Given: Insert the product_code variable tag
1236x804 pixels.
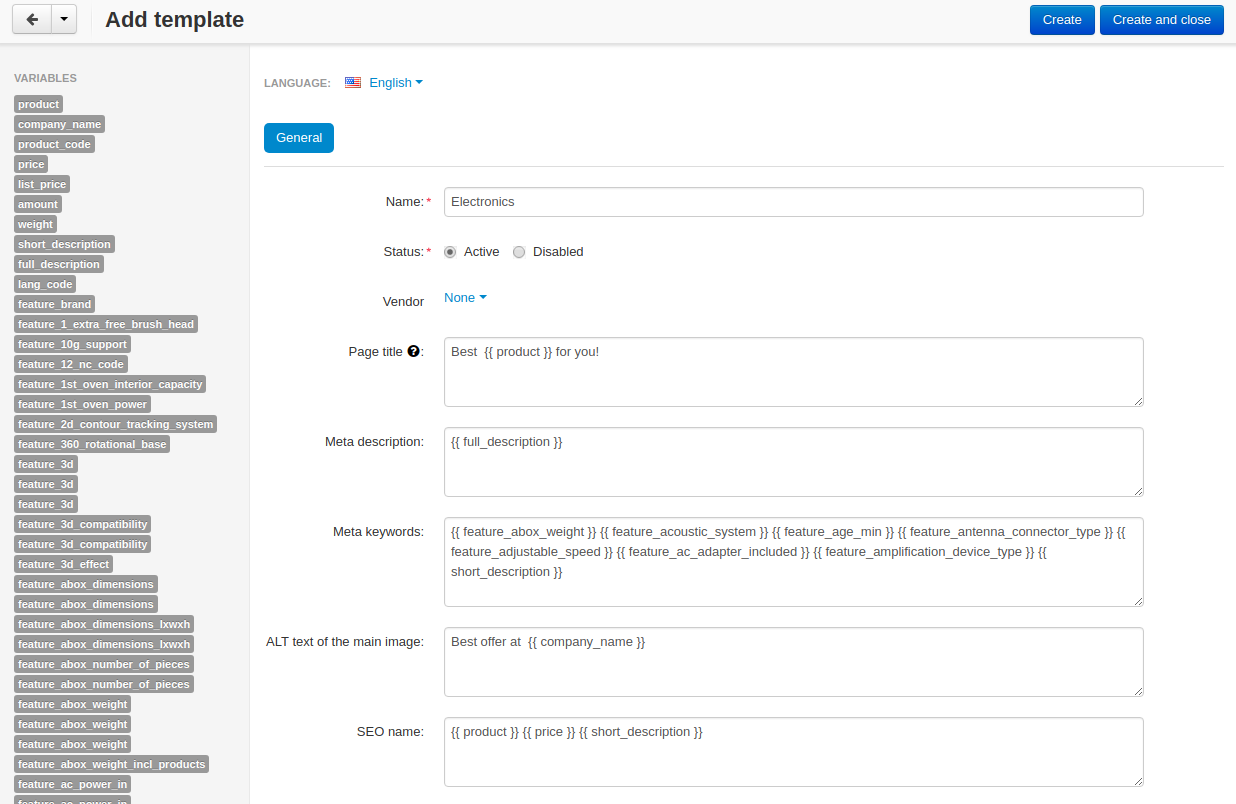Looking at the screenshot, I should 54,144.
